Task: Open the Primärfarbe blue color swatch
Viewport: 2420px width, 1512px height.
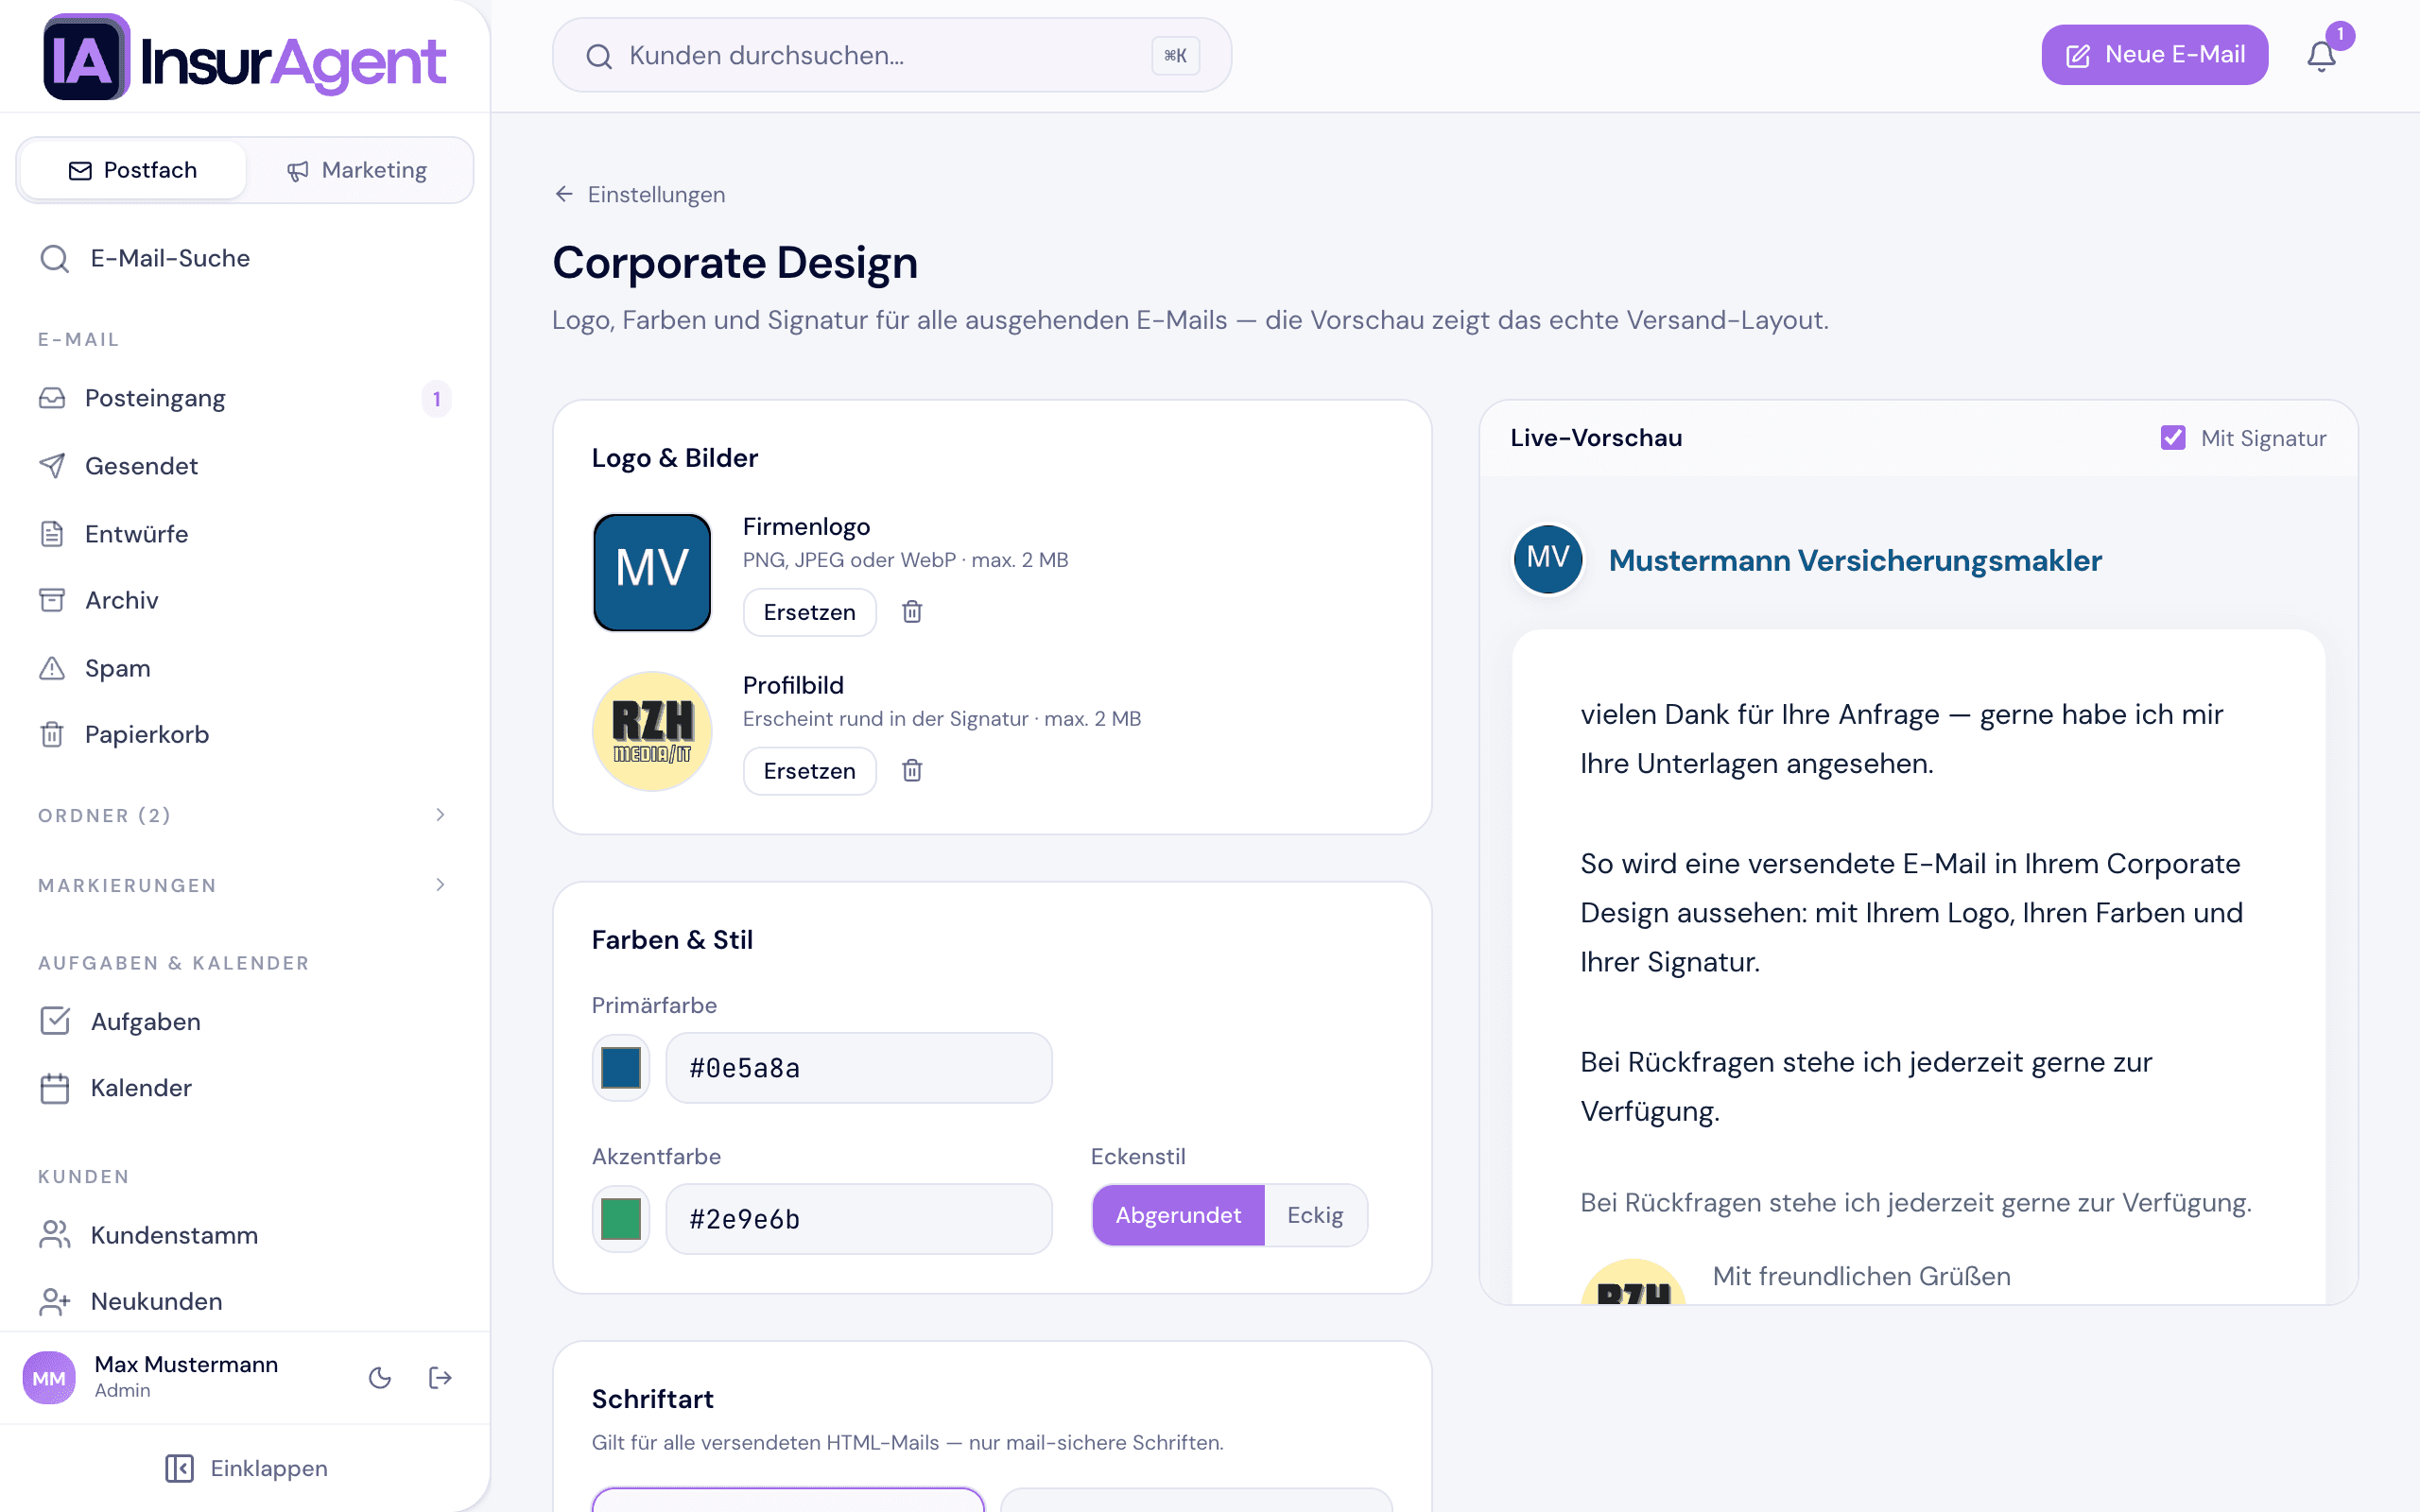Action: point(621,1068)
